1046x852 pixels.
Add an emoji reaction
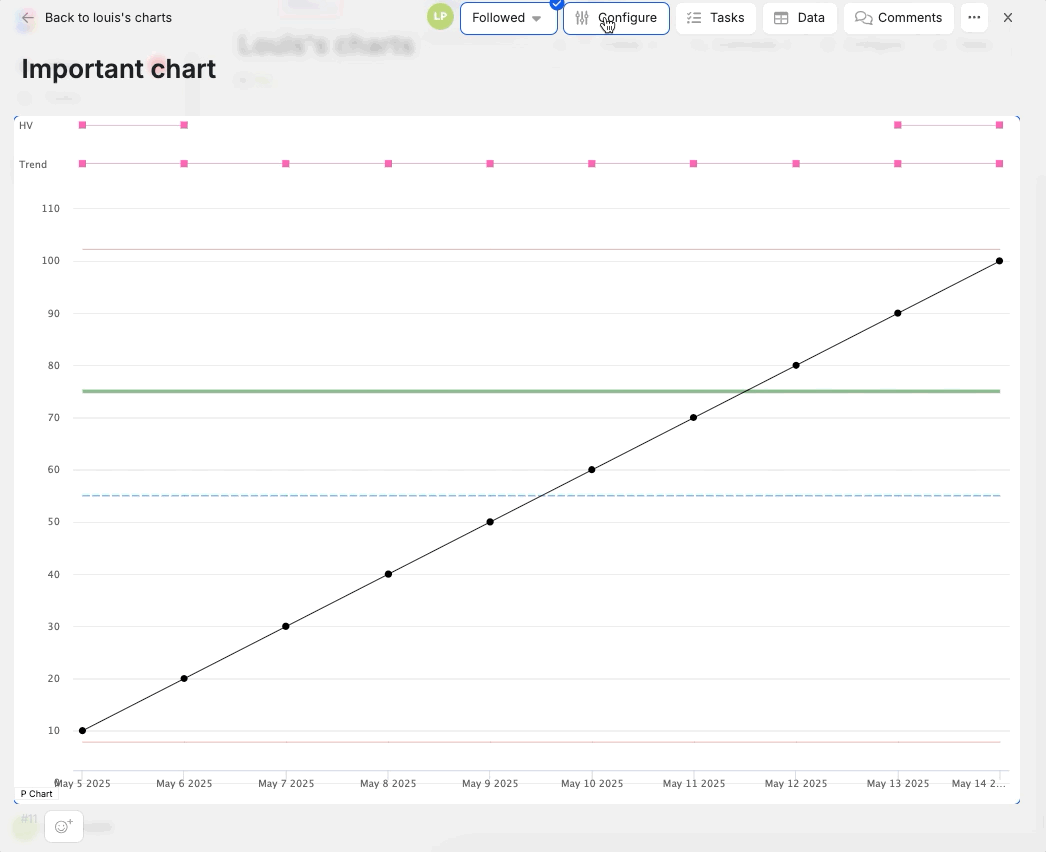64,826
